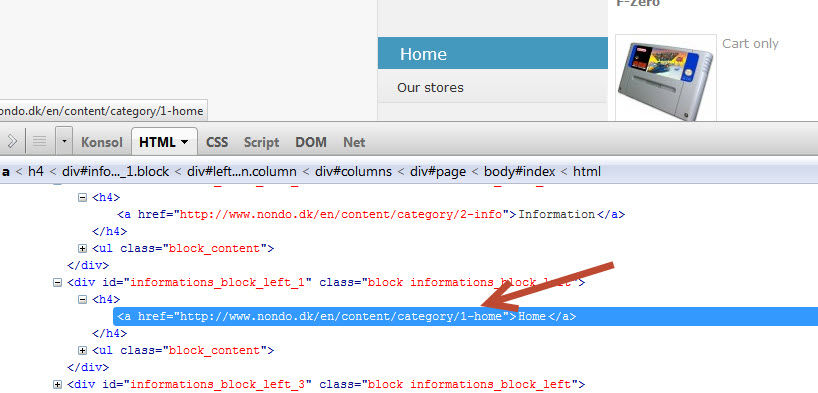This screenshot has width=818, height=393.
Task: Collapse the h4 node containing Home link
Action: point(82,300)
